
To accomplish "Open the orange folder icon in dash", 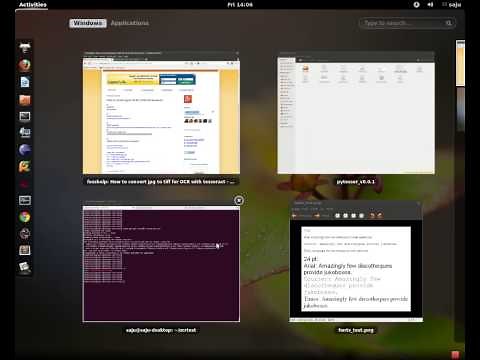I will click(25, 99).
